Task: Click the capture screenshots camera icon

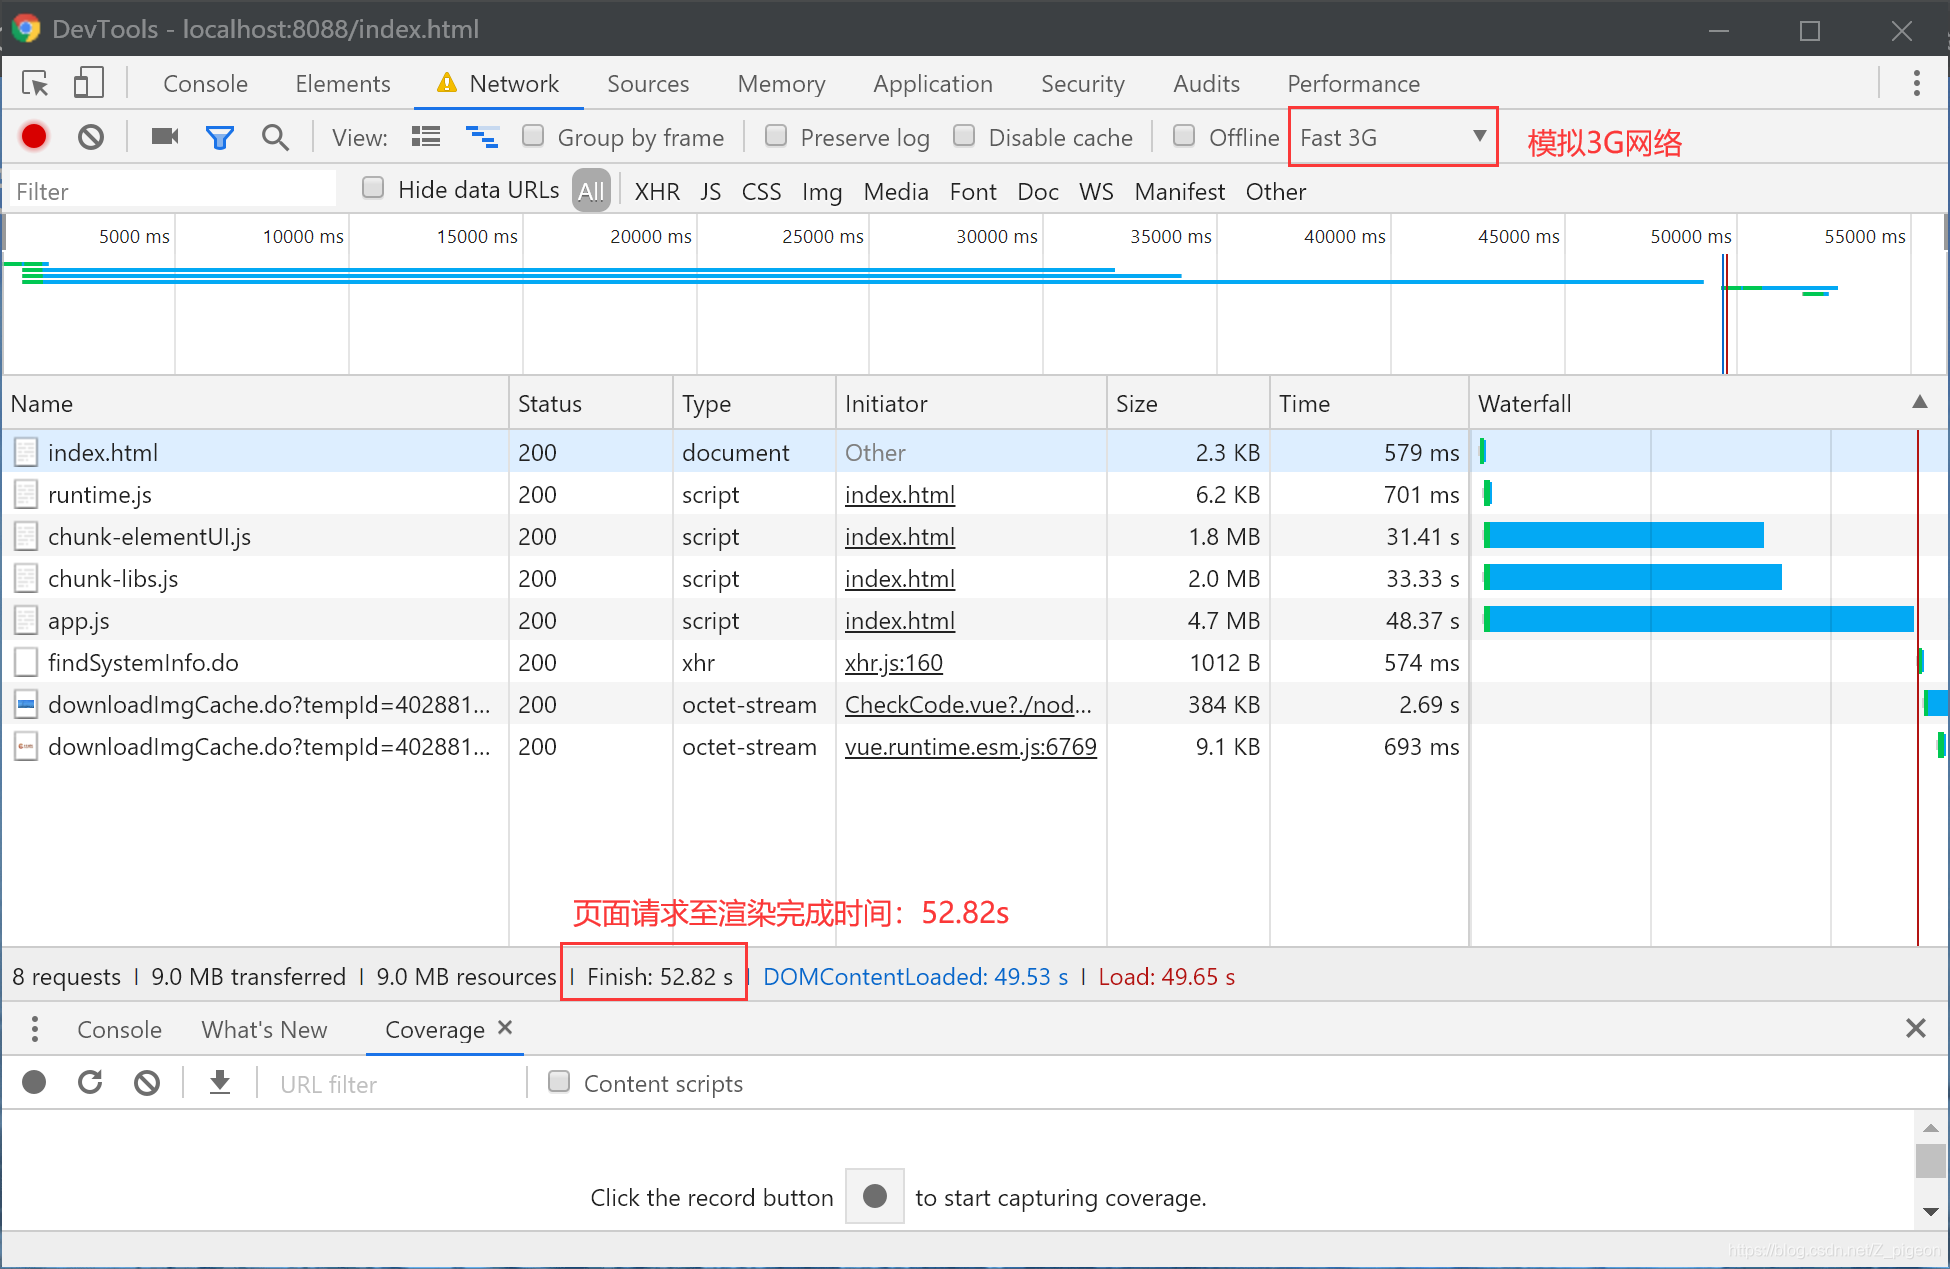Action: [x=164, y=137]
